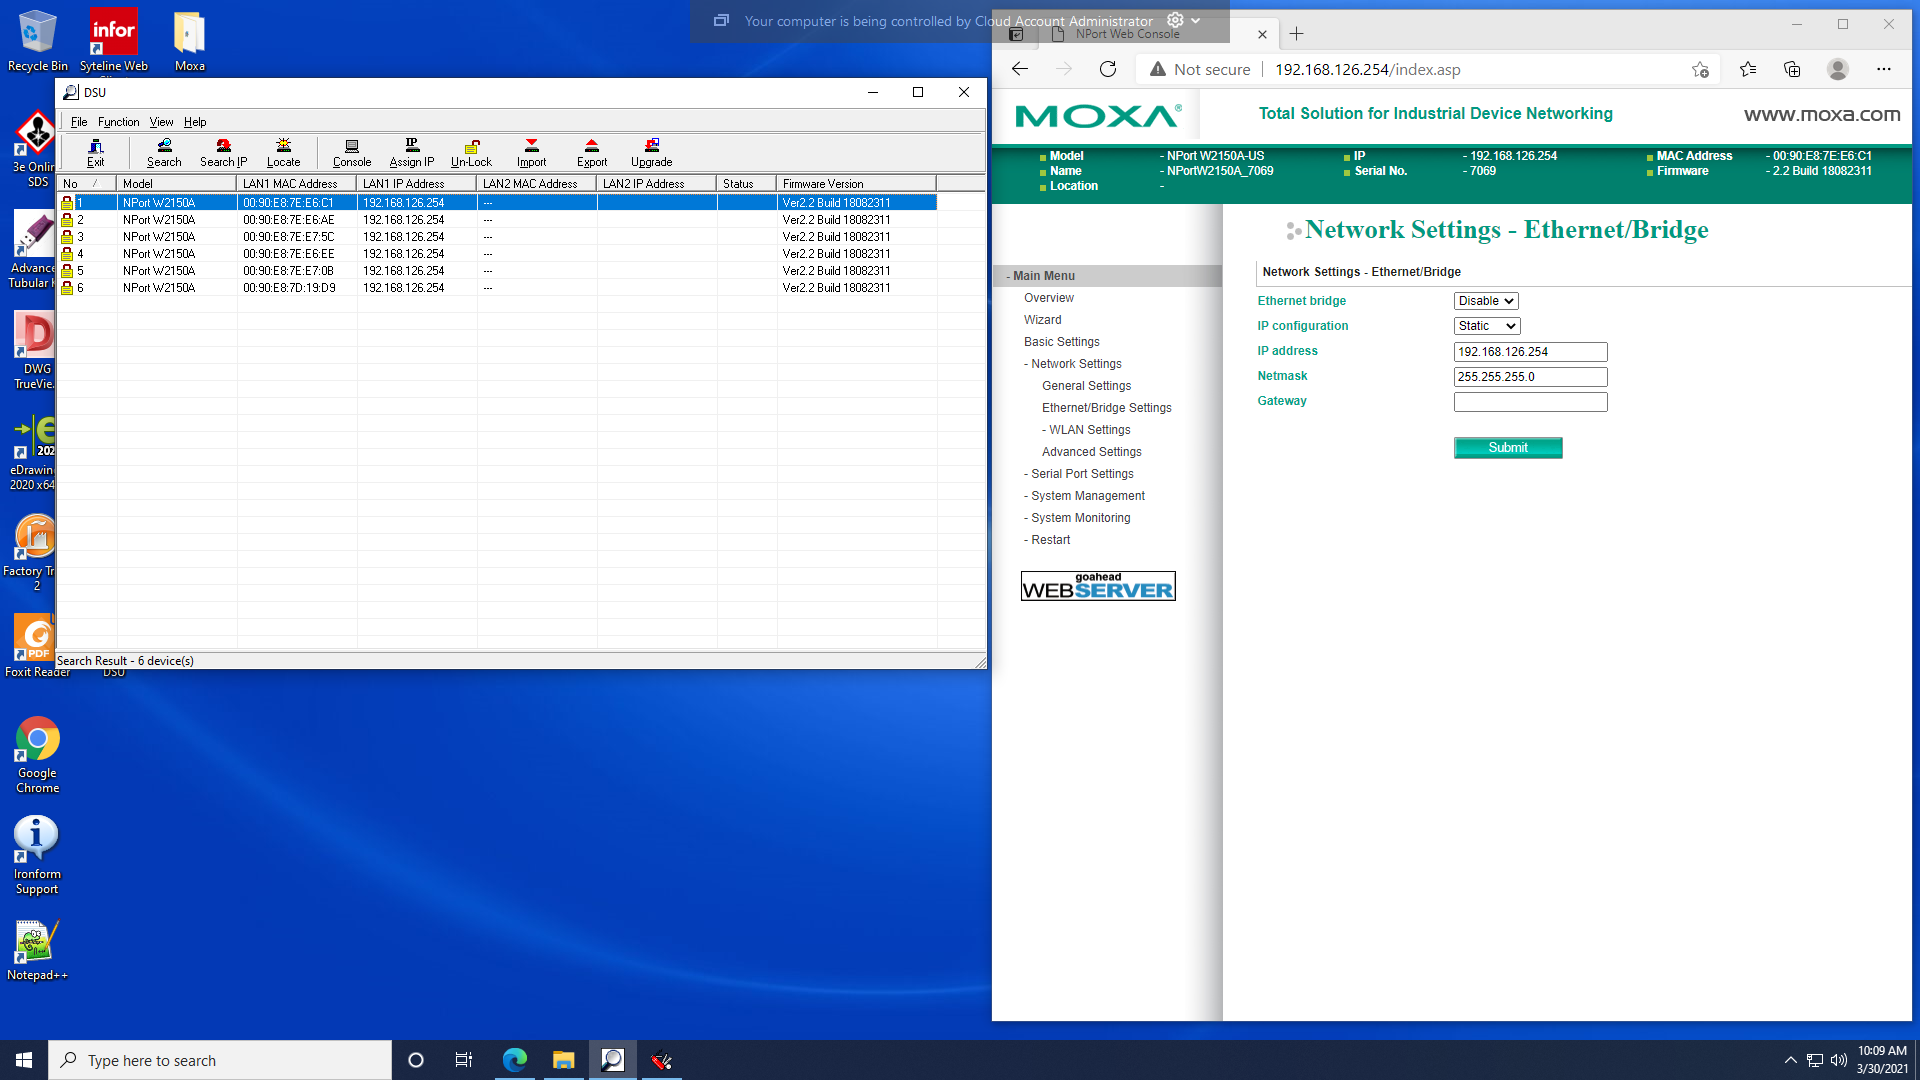The height and width of the screenshot is (1080, 1920).
Task: Click lock icon on device row 3
Action: coord(67,237)
